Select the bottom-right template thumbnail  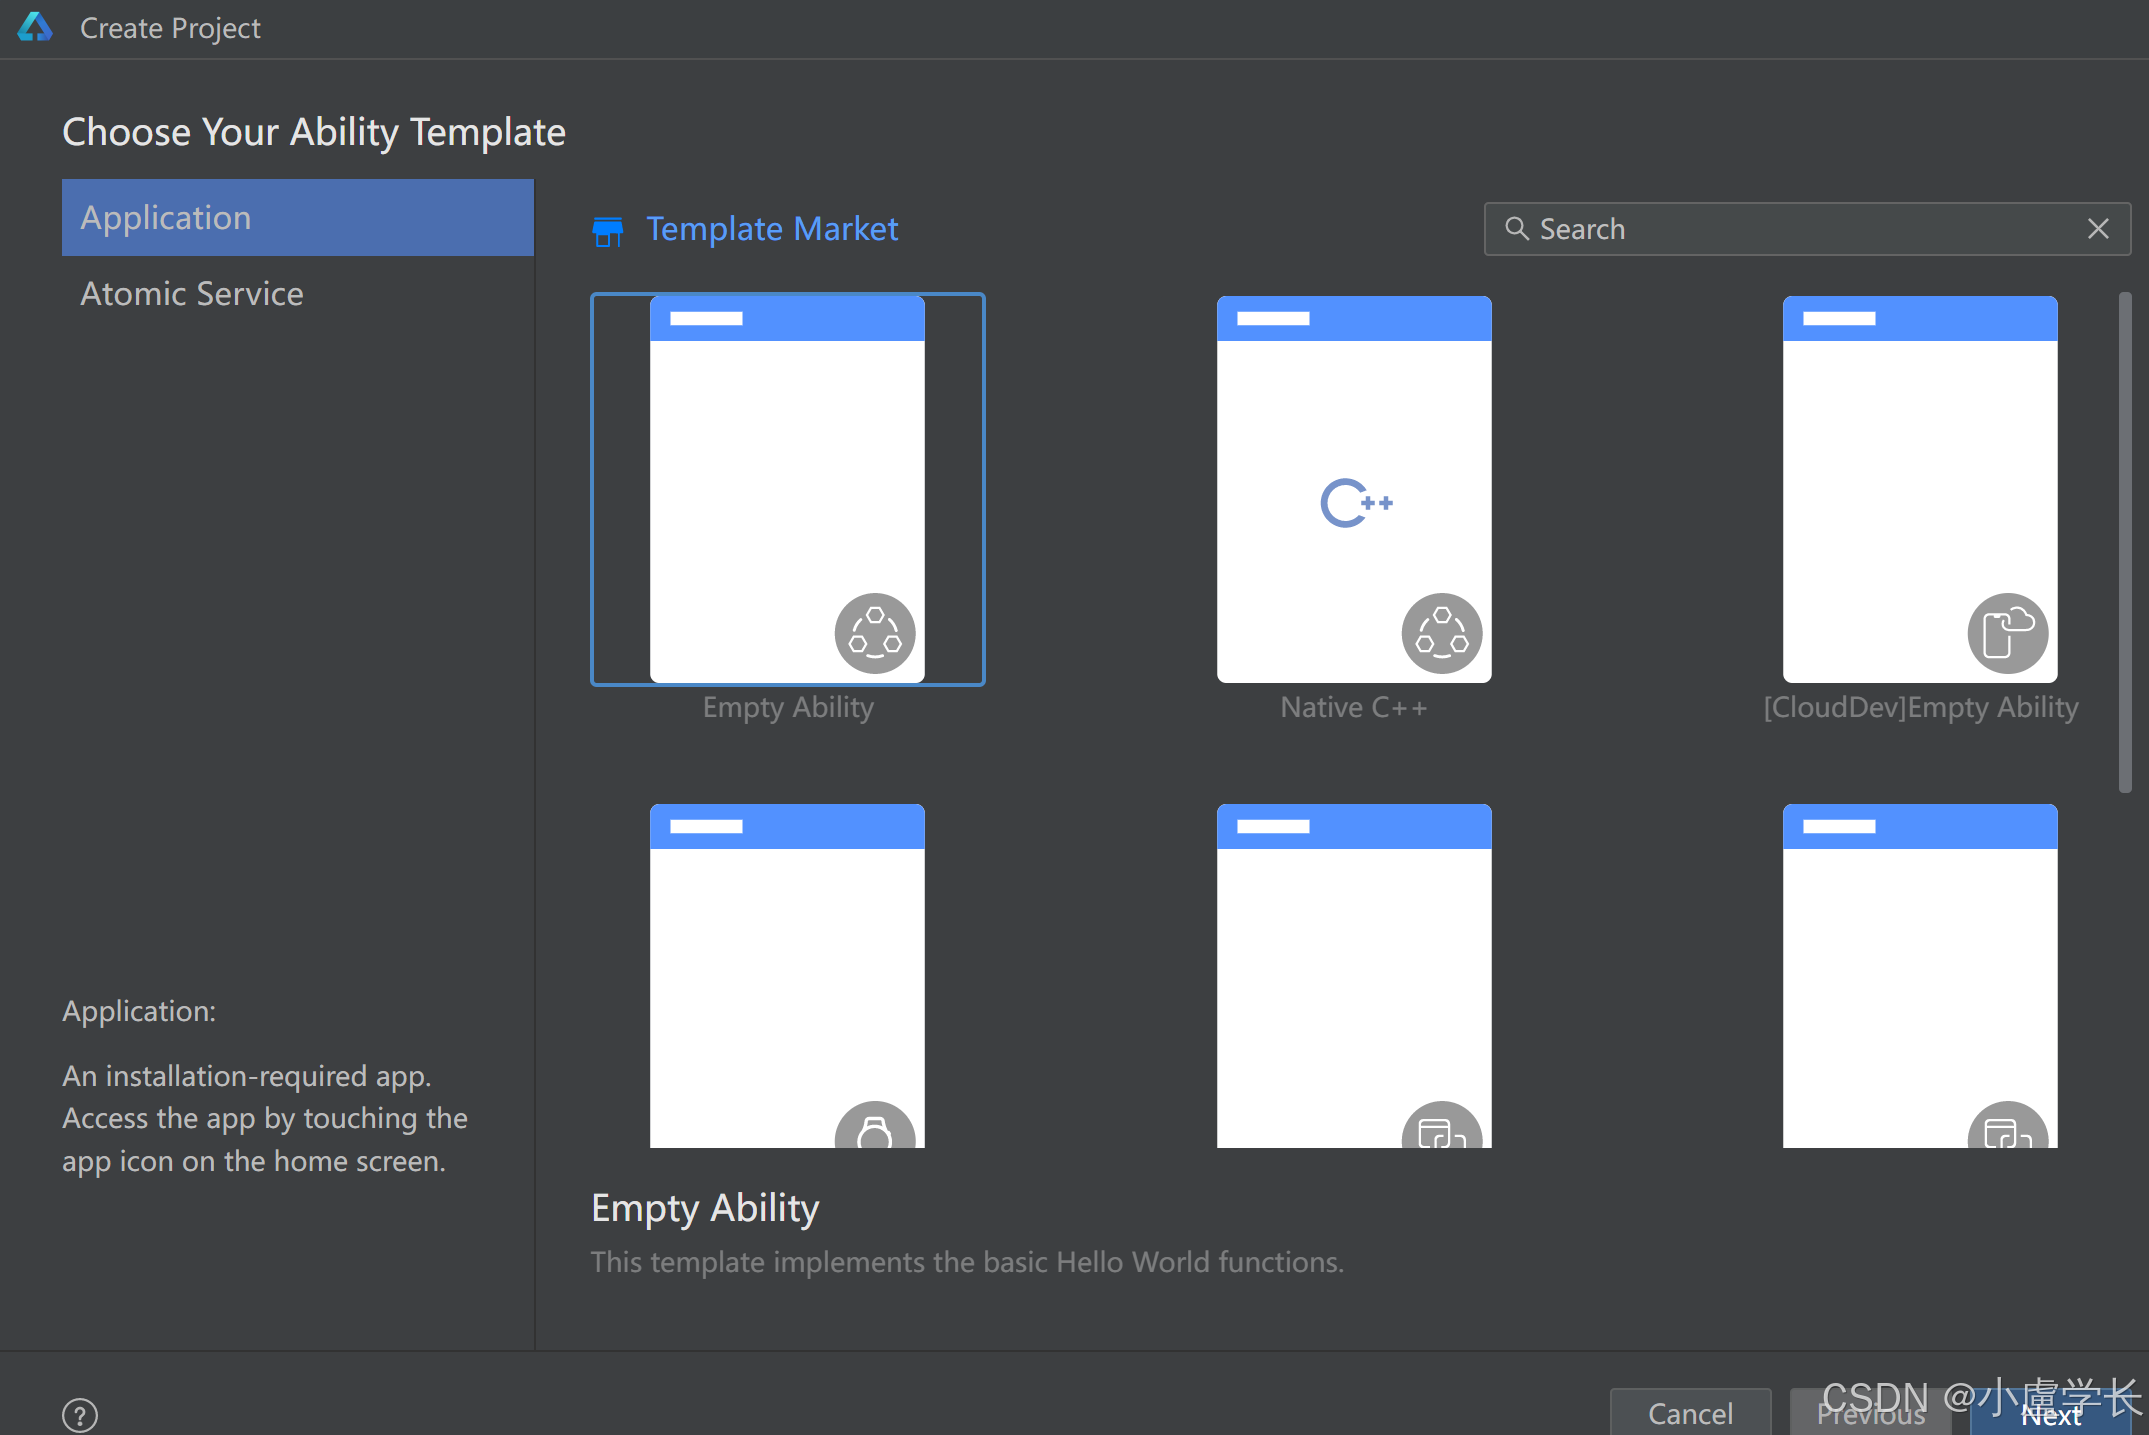1919,975
